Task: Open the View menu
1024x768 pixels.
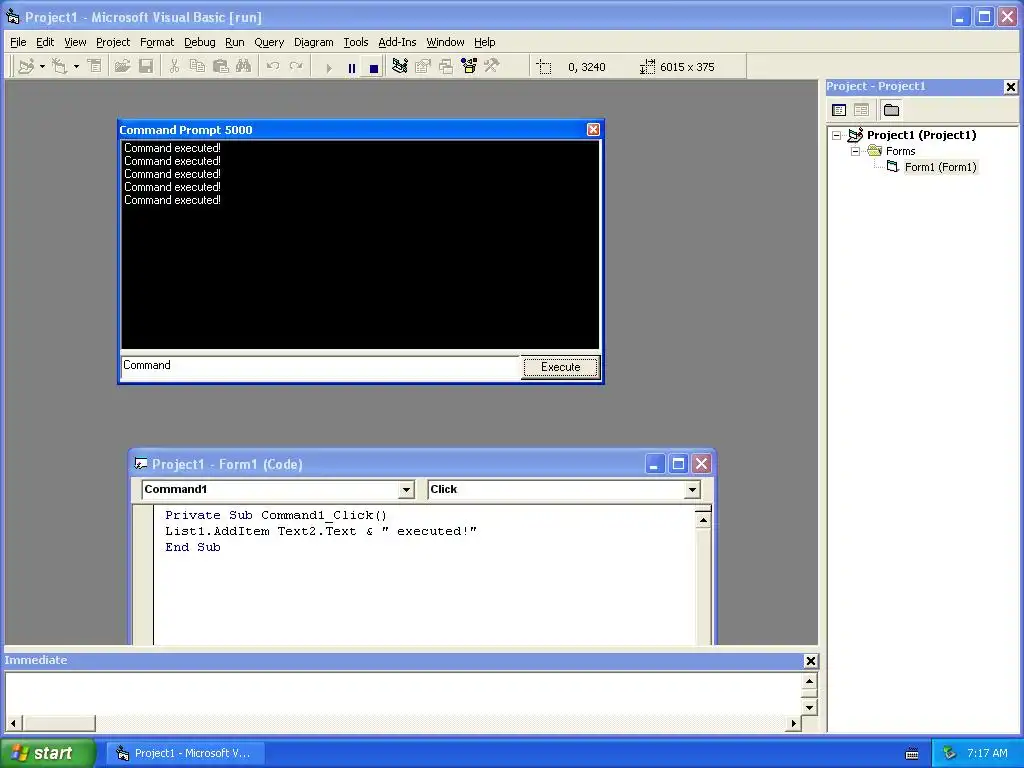Action: coord(75,42)
